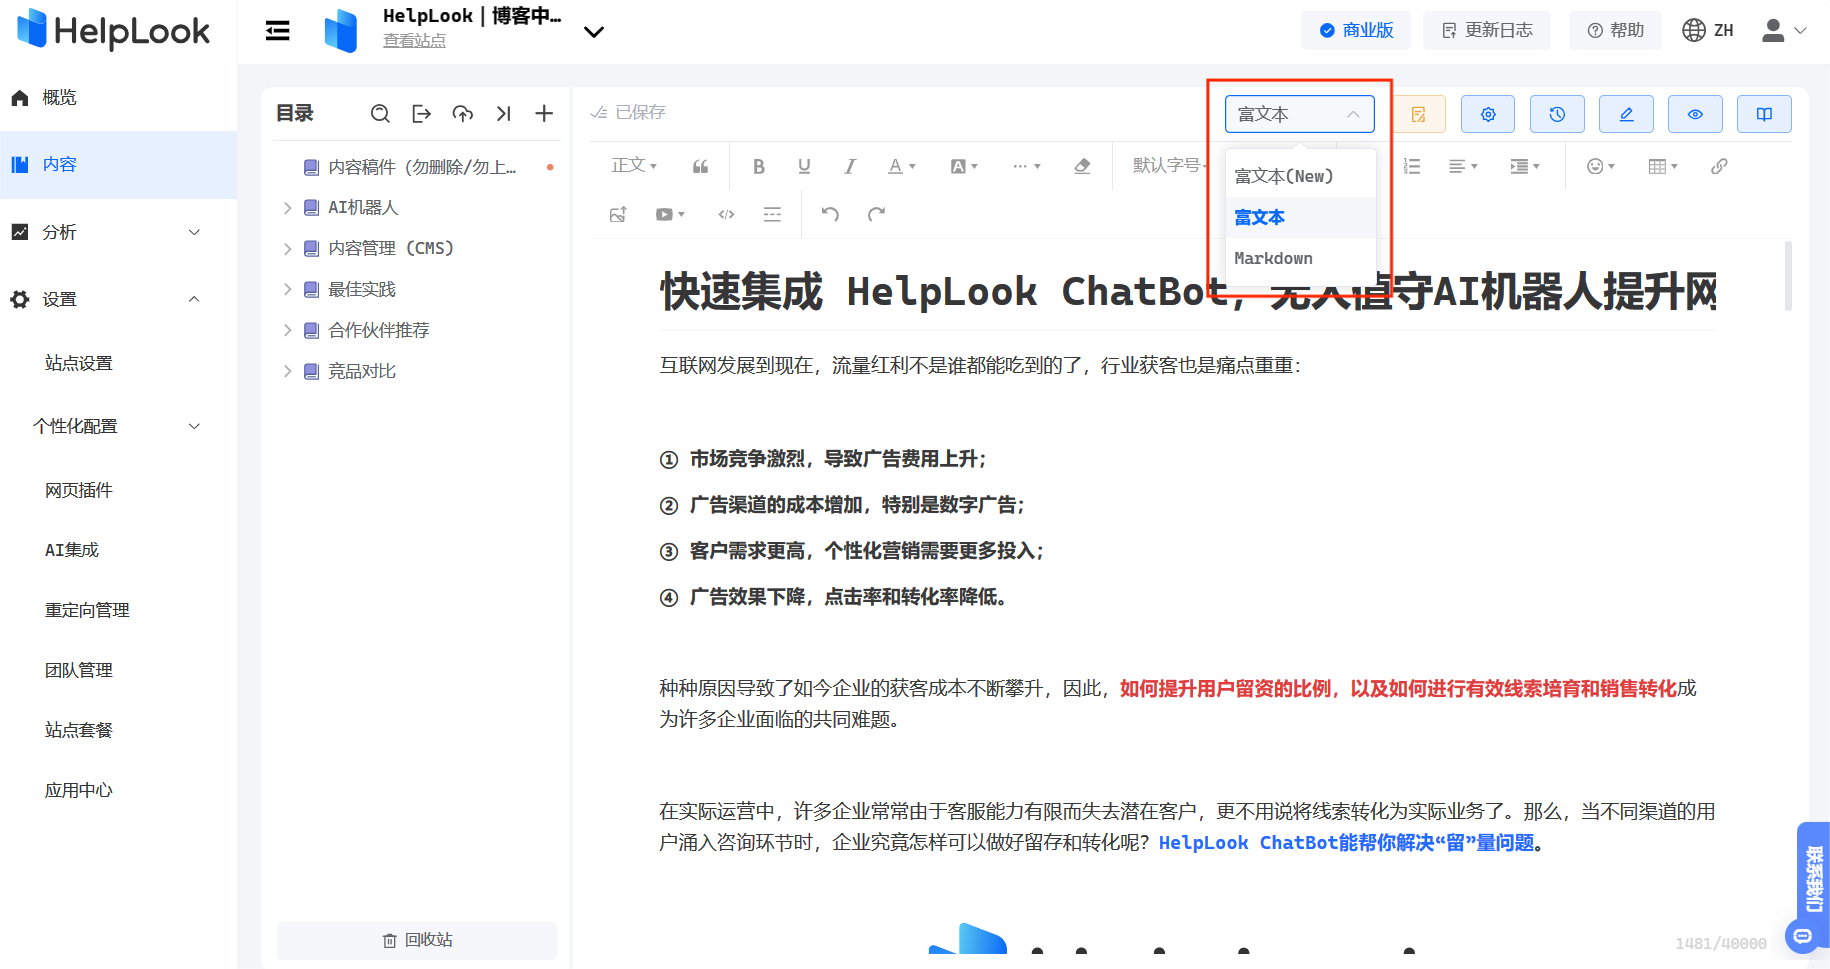Click the blockquote icon in the editor toolbar
Viewport: 1830px width, 969px height.
700,166
